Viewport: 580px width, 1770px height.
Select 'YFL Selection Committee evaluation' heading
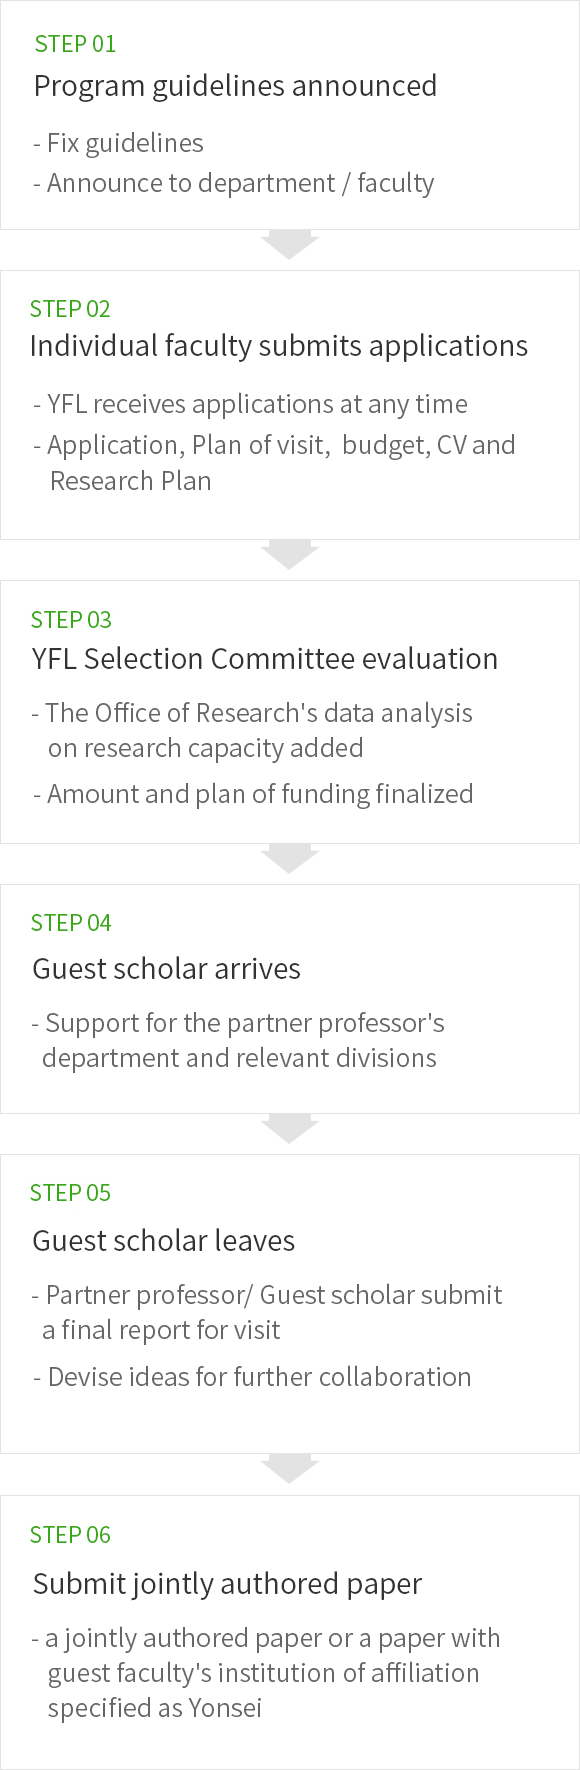[265, 659]
